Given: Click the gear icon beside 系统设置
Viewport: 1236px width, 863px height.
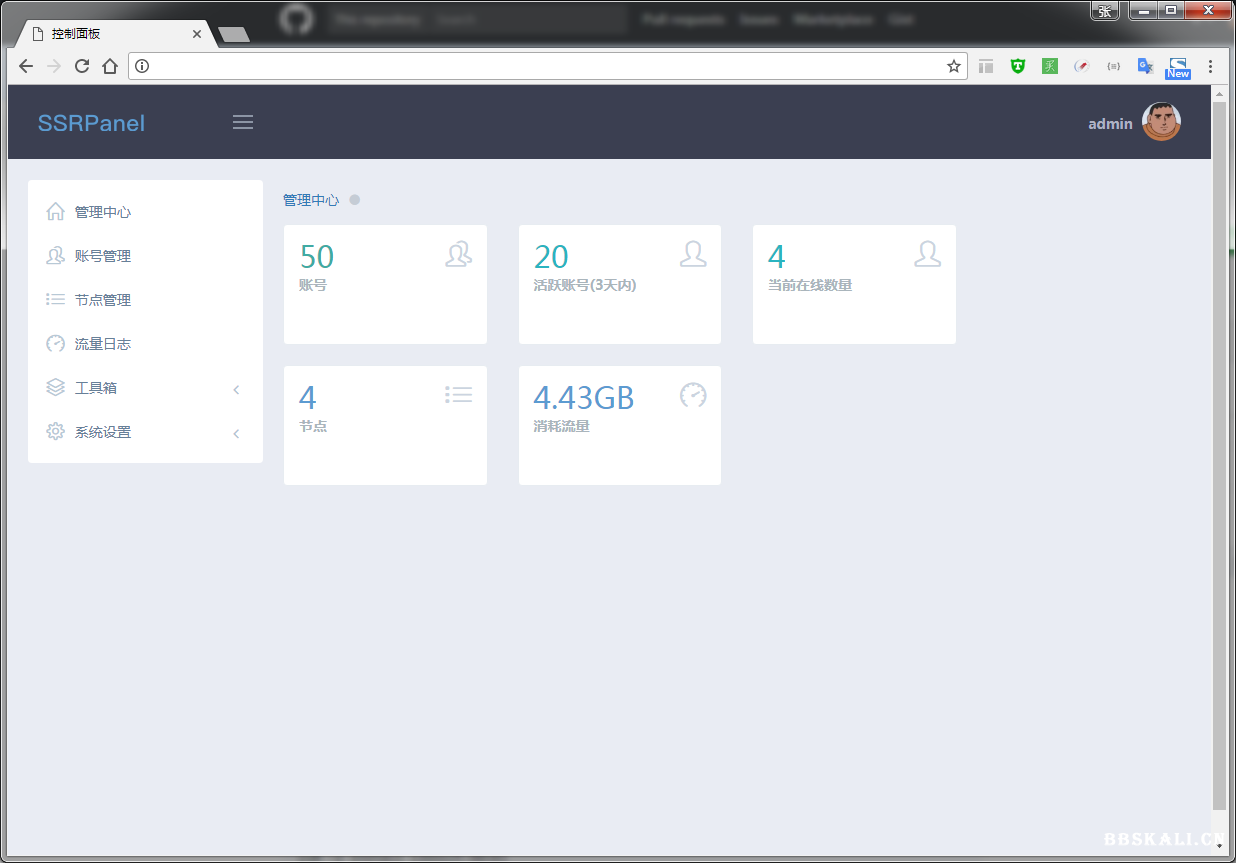Looking at the screenshot, I should coord(56,432).
